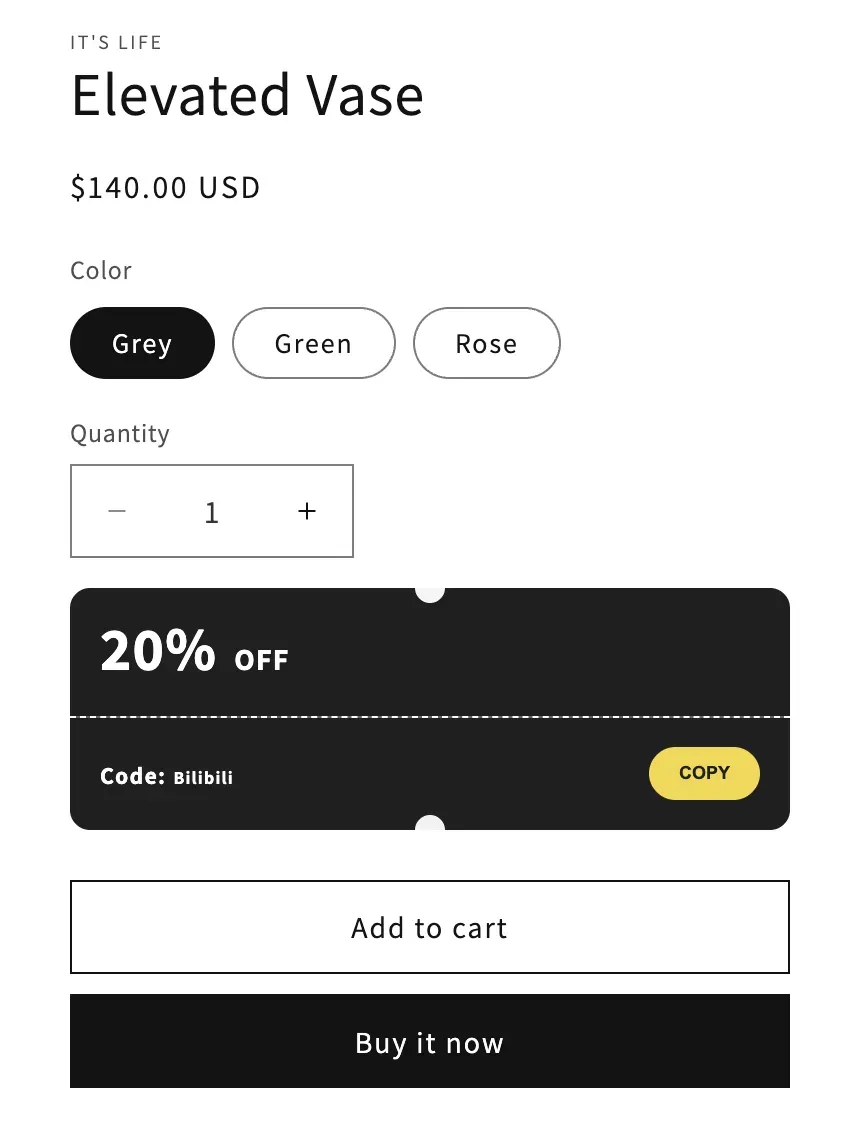Click the IT'S LIFE brand name
Viewport: 858px width, 1130px height.
click(x=116, y=42)
